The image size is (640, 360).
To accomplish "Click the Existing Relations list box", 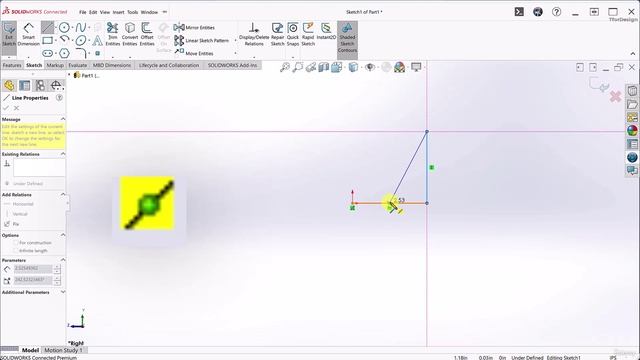I will [39, 168].
